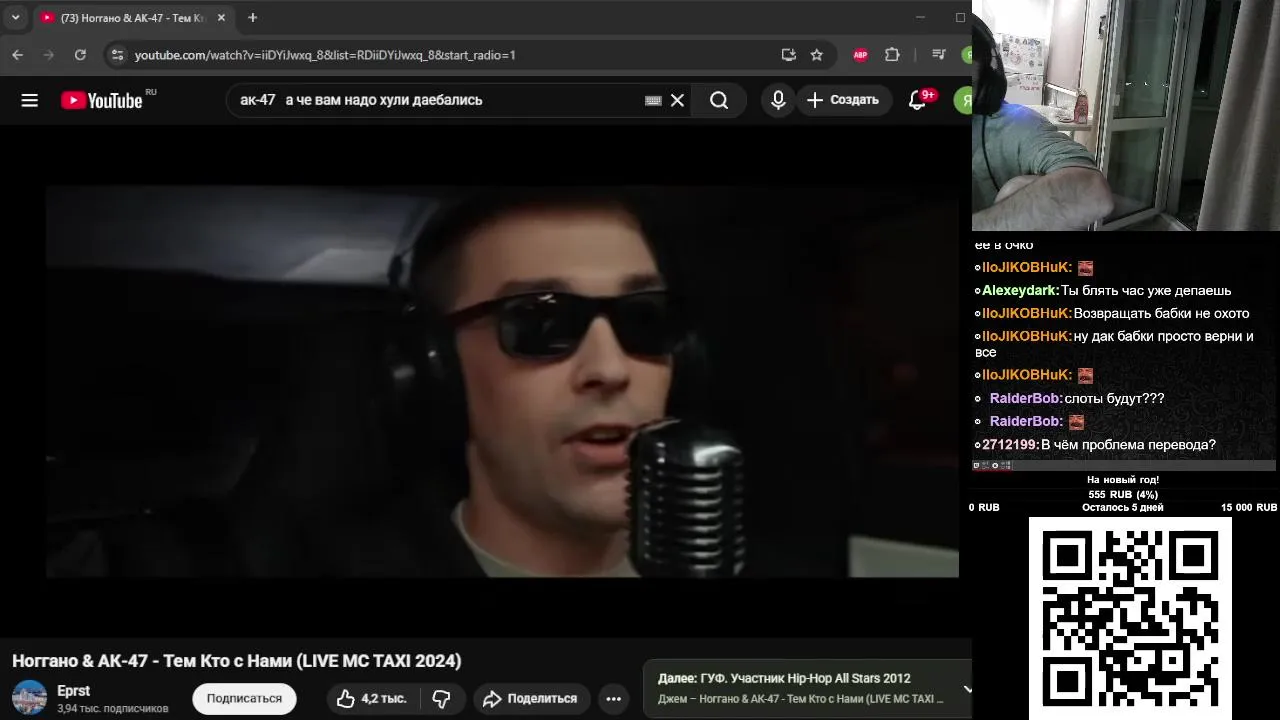
Task: Open media controls icon in toolbar
Action: tap(938, 55)
